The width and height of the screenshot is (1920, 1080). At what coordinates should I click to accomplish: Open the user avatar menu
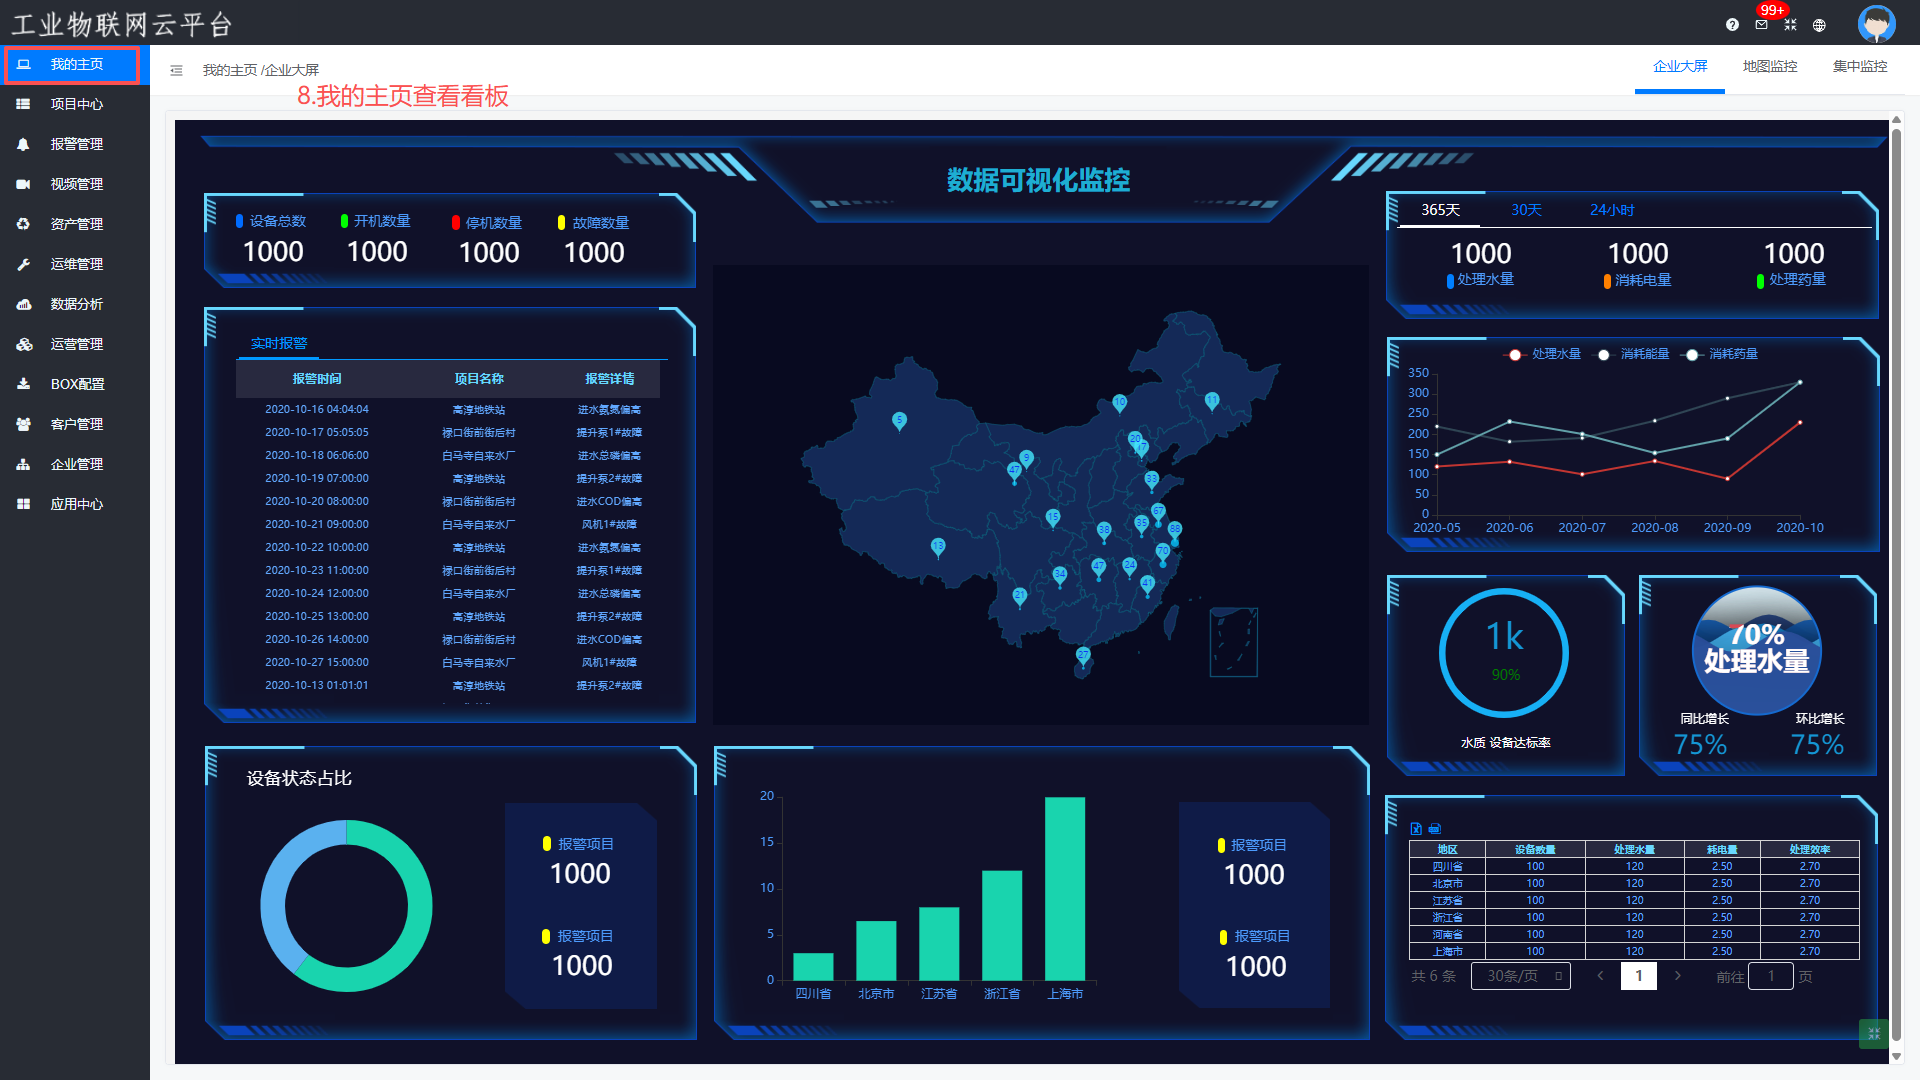coord(1876,23)
